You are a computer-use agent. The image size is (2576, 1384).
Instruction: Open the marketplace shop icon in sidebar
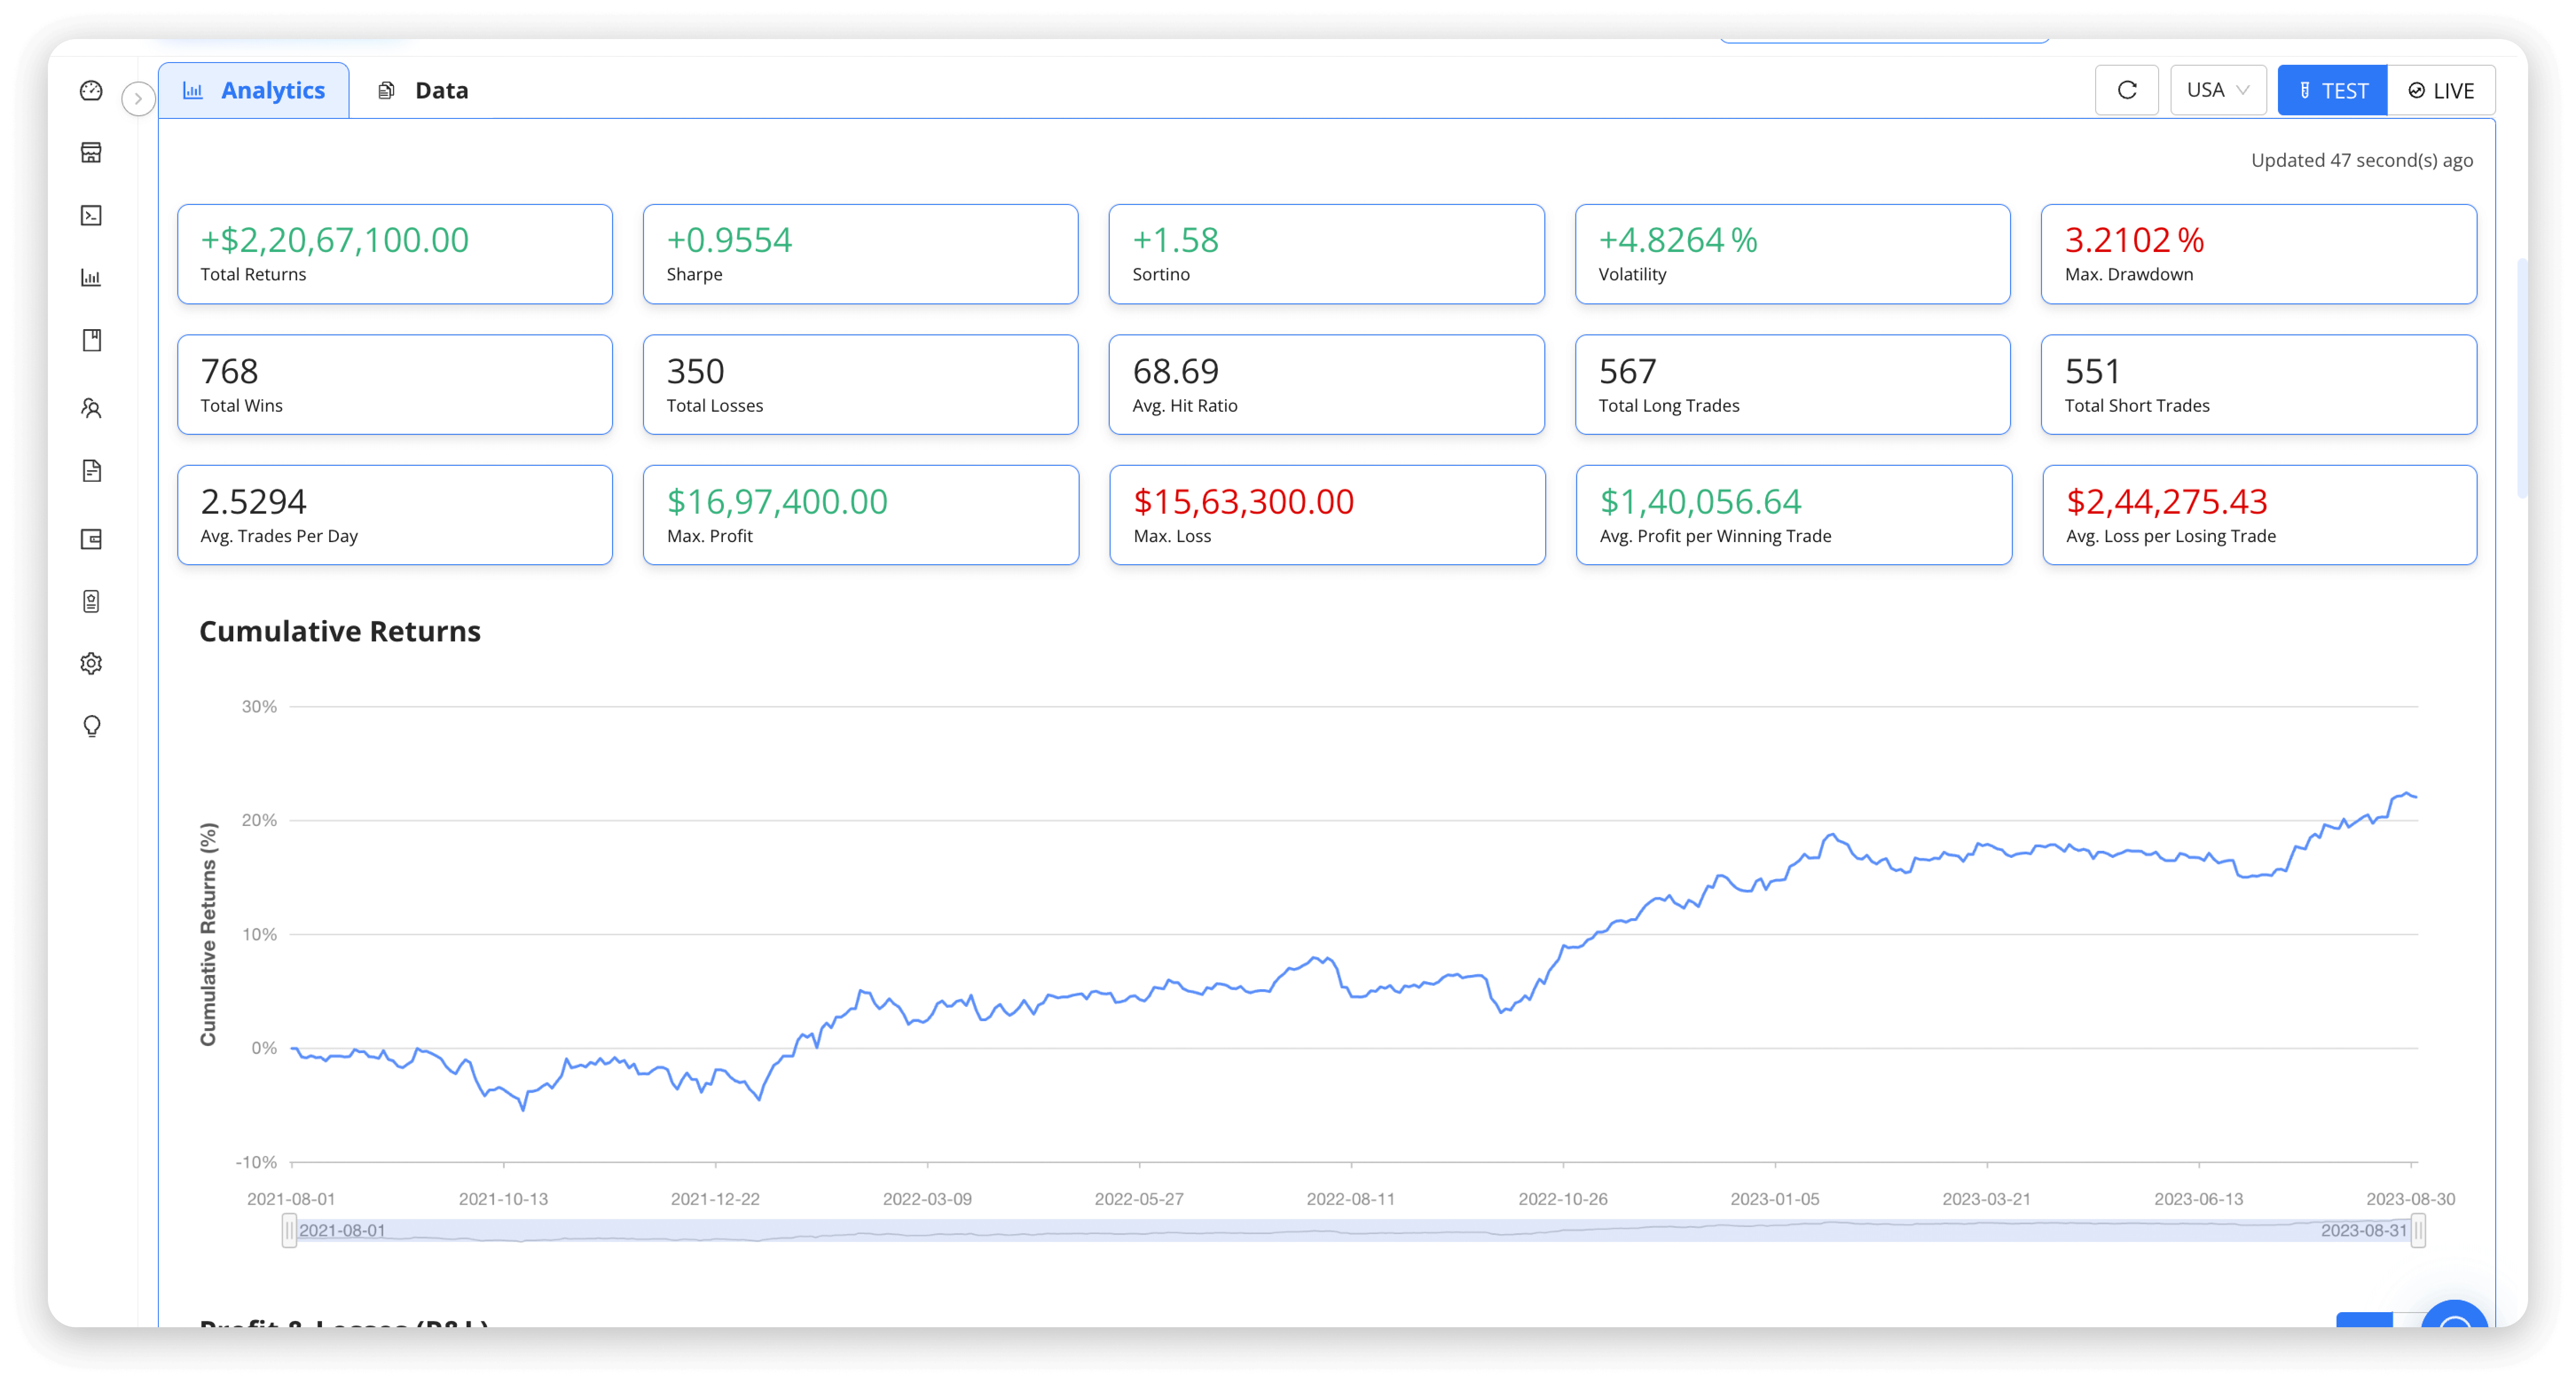[91, 153]
